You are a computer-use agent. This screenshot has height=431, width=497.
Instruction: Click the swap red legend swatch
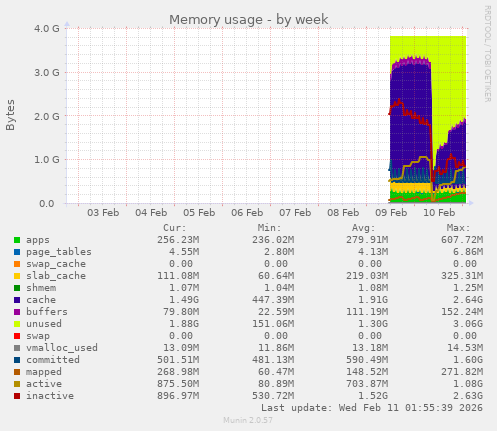[x=17, y=336]
